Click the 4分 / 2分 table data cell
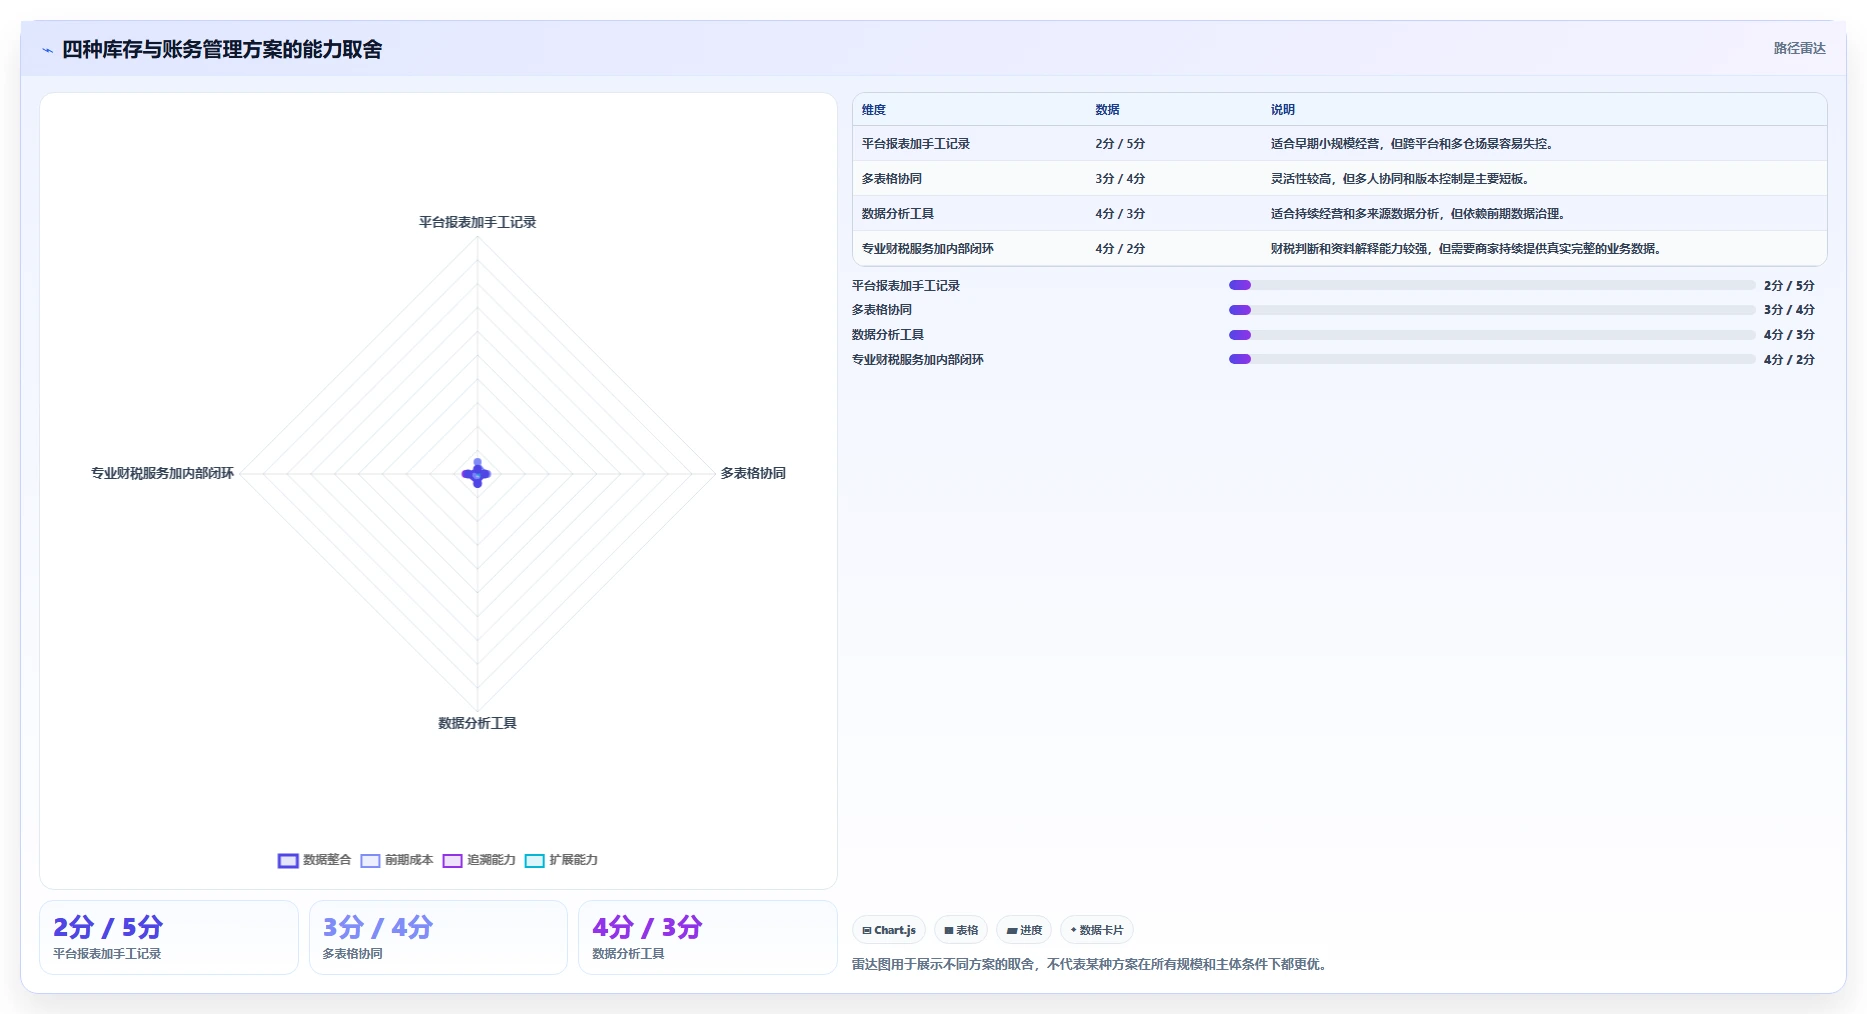The height and width of the screenshot is (1014, 1867). (1120, 249)
